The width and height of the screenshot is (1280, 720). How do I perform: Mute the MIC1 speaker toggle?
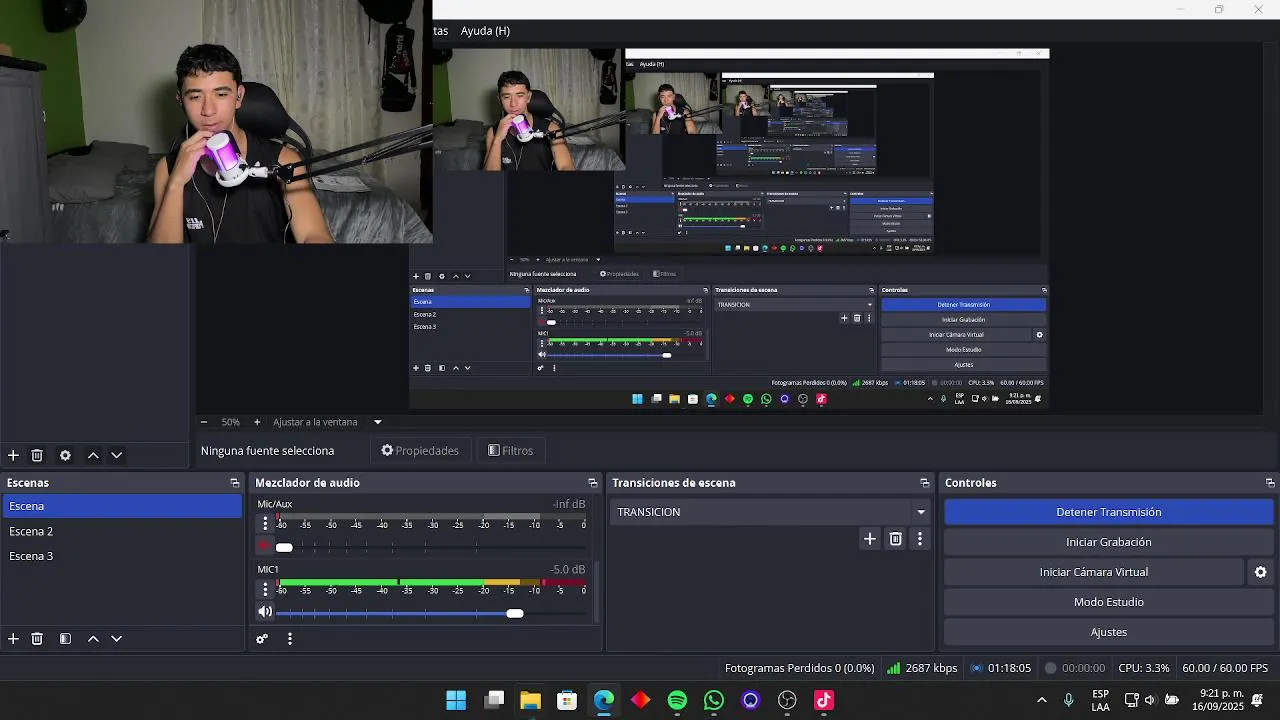(x=265, y=612)
